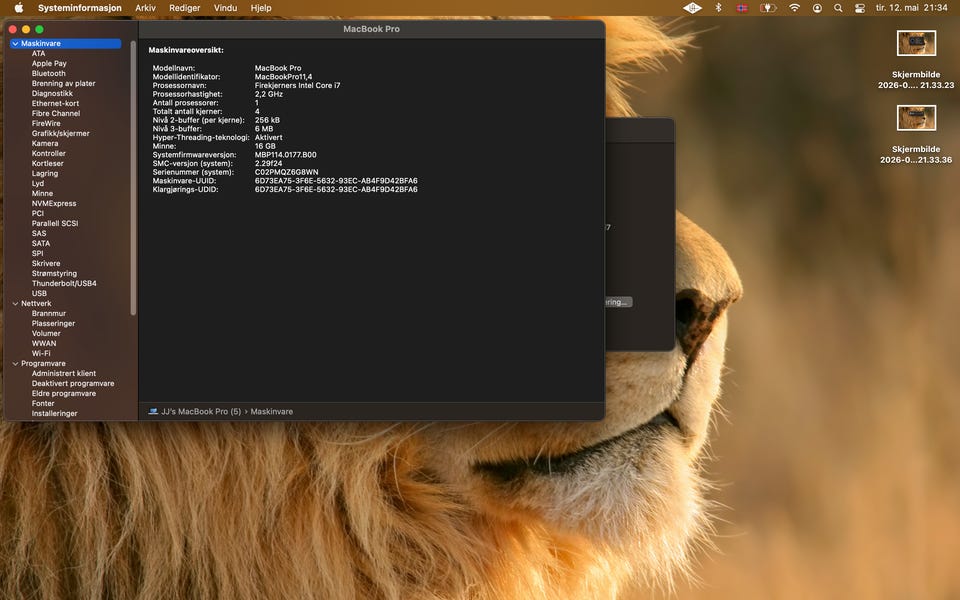Image resolution: width=960 pixels, height=600 pixels.
Task: Select Fonter under Programvare
Action: tap(43, 403)
